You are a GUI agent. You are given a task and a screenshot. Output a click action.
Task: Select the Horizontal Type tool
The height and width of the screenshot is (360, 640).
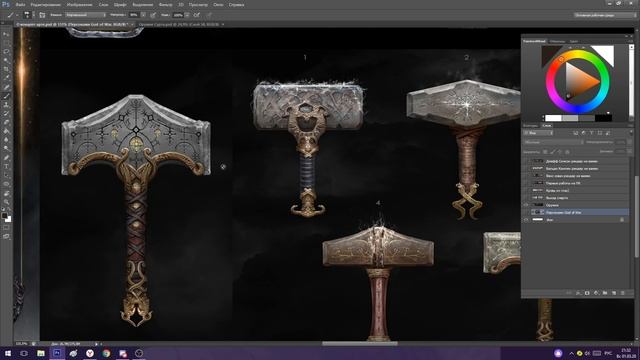pos(7,166)
